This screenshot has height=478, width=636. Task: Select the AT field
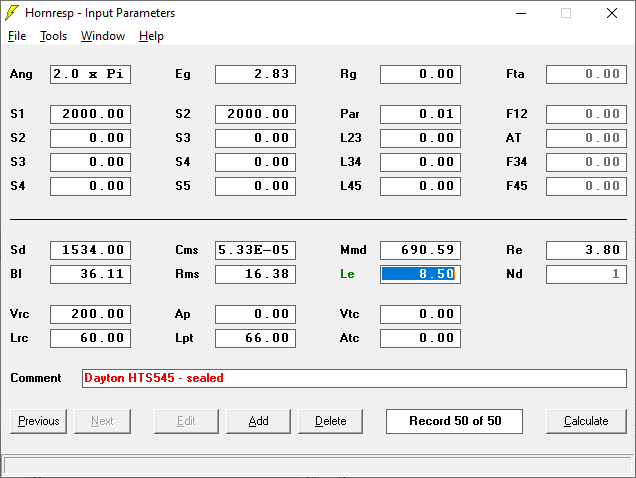click(x=586, y=138)
